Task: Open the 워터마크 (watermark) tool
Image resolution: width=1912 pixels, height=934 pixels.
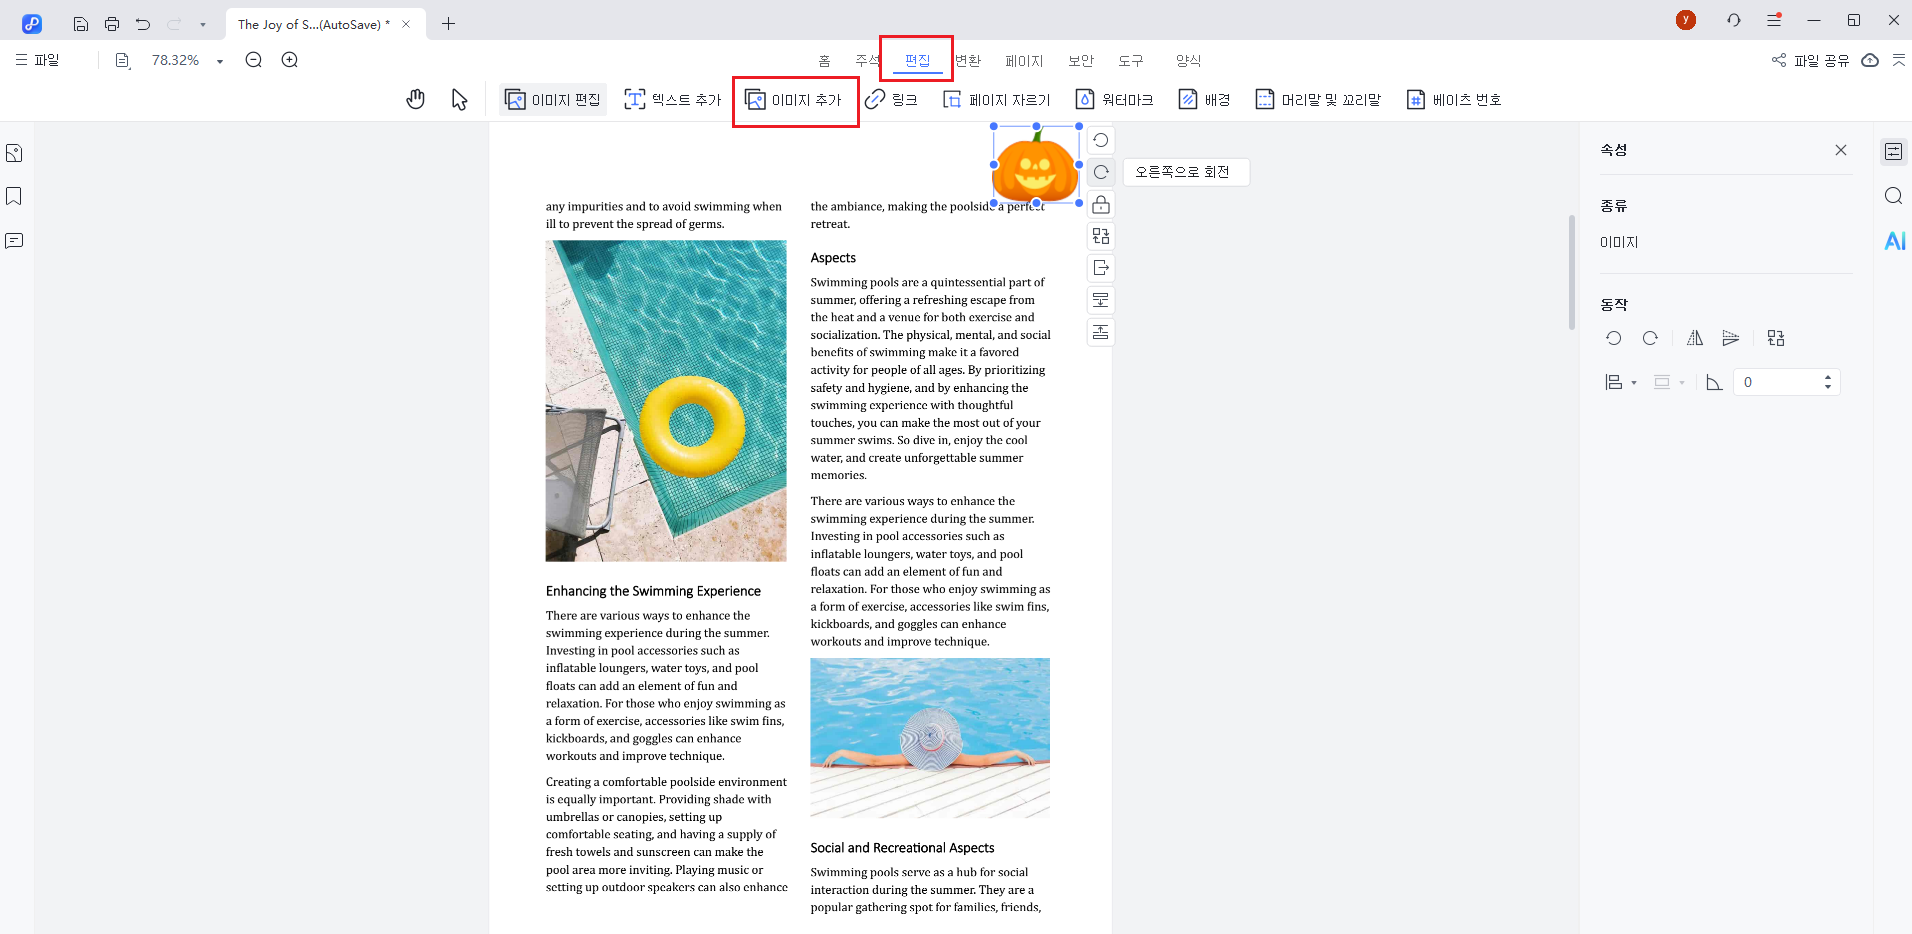Action: pyautogui.click(x=1115, y=99)
